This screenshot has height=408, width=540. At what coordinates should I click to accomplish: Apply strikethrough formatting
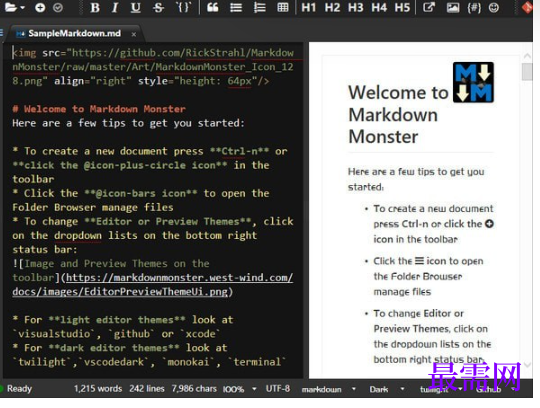click(x=158, y=8)
